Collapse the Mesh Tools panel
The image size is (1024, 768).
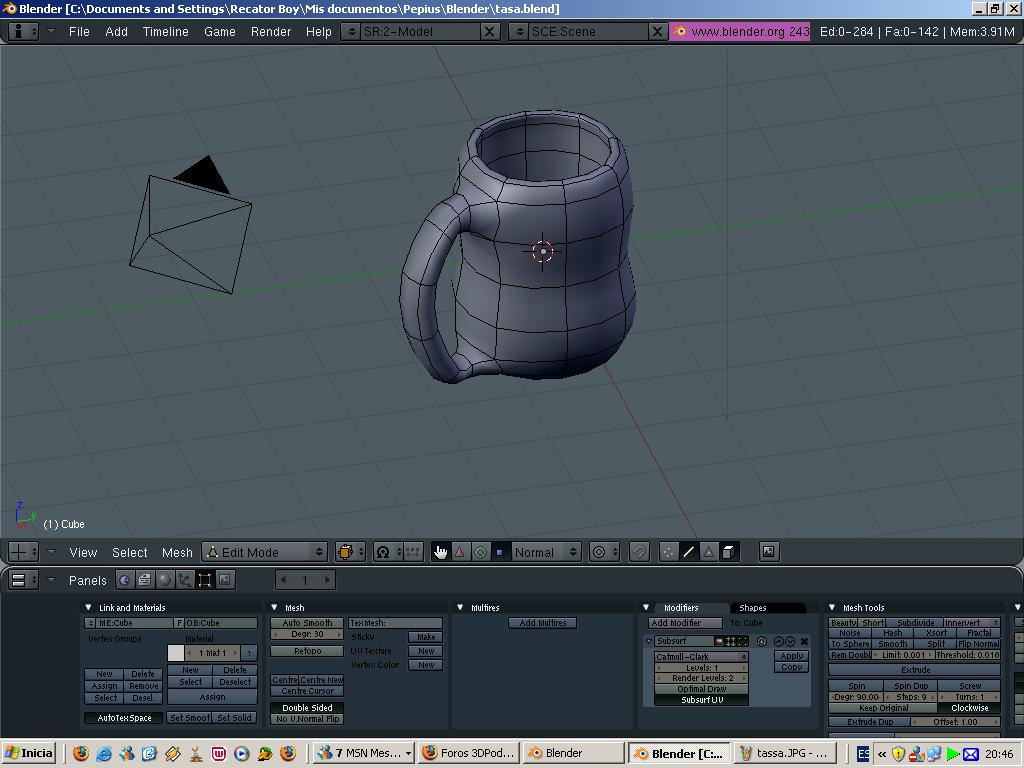point(832,607)
